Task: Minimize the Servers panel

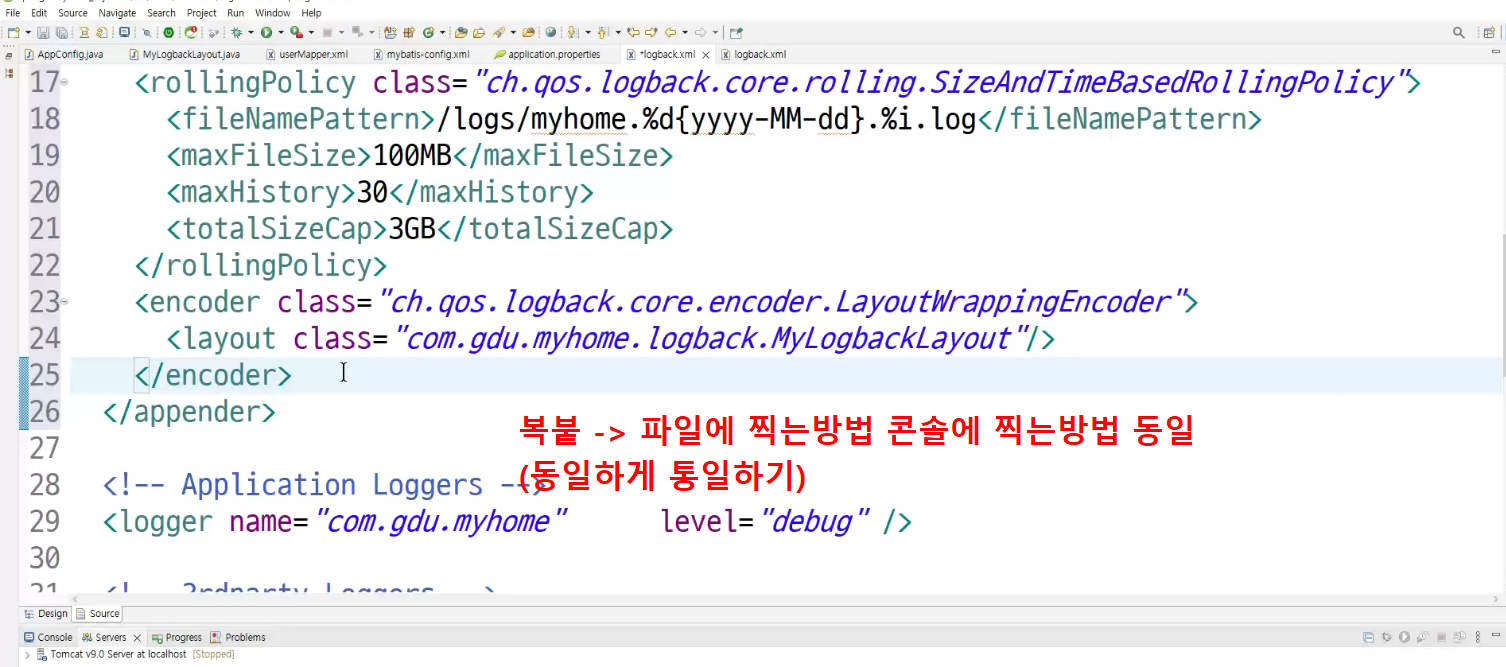Action: click(x=1496, y=635)
